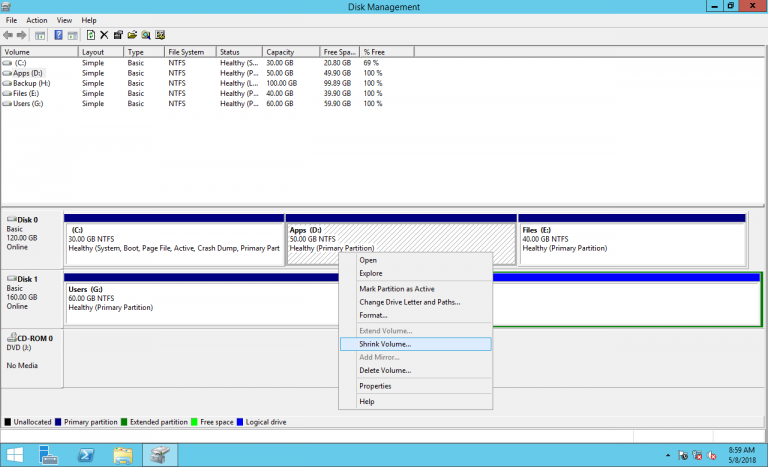Sort by the Type column header
The image size is (768, 467).
pyautogui.click(x=144, y=52)
